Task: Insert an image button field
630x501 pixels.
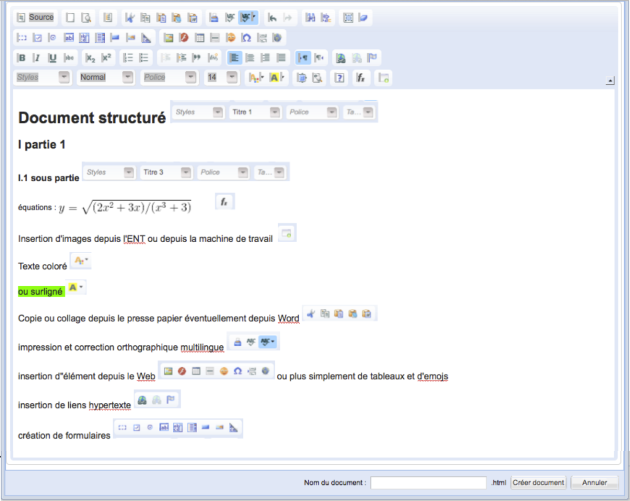Action: pos(131,38)
